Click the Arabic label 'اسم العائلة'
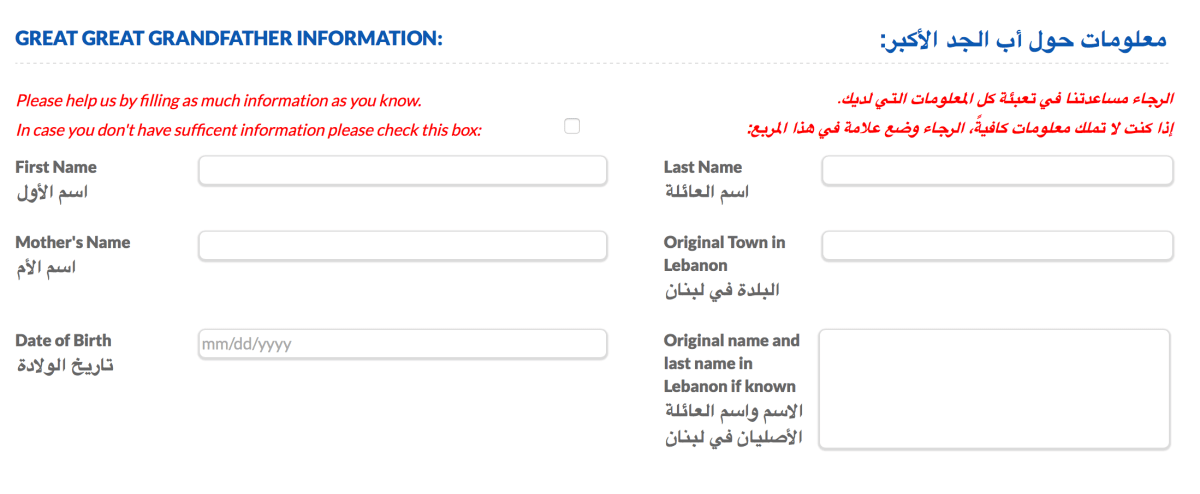 (707, 191)
